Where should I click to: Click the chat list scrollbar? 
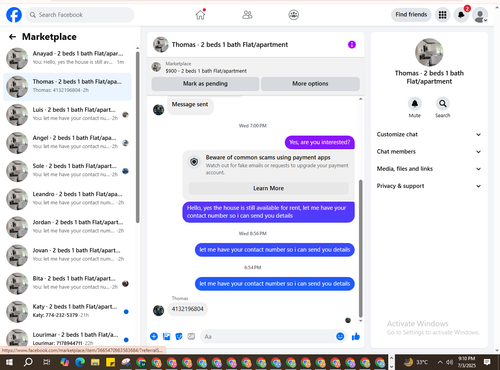coord(137,137)
